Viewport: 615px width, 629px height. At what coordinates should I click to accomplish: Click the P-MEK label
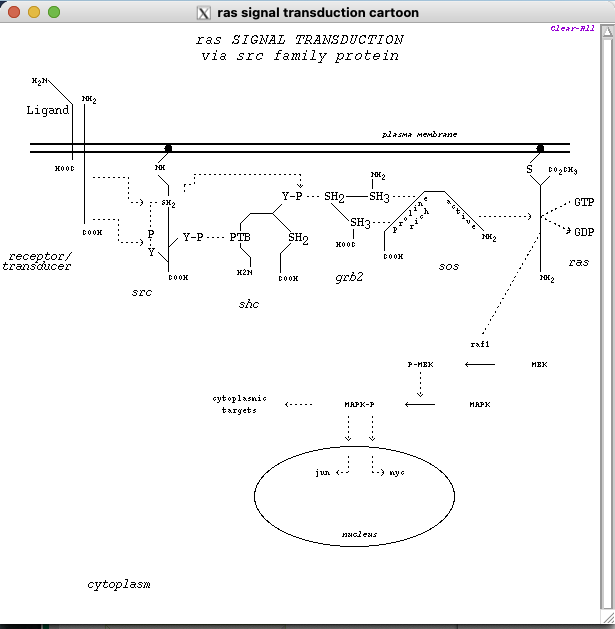click(420, 365)
